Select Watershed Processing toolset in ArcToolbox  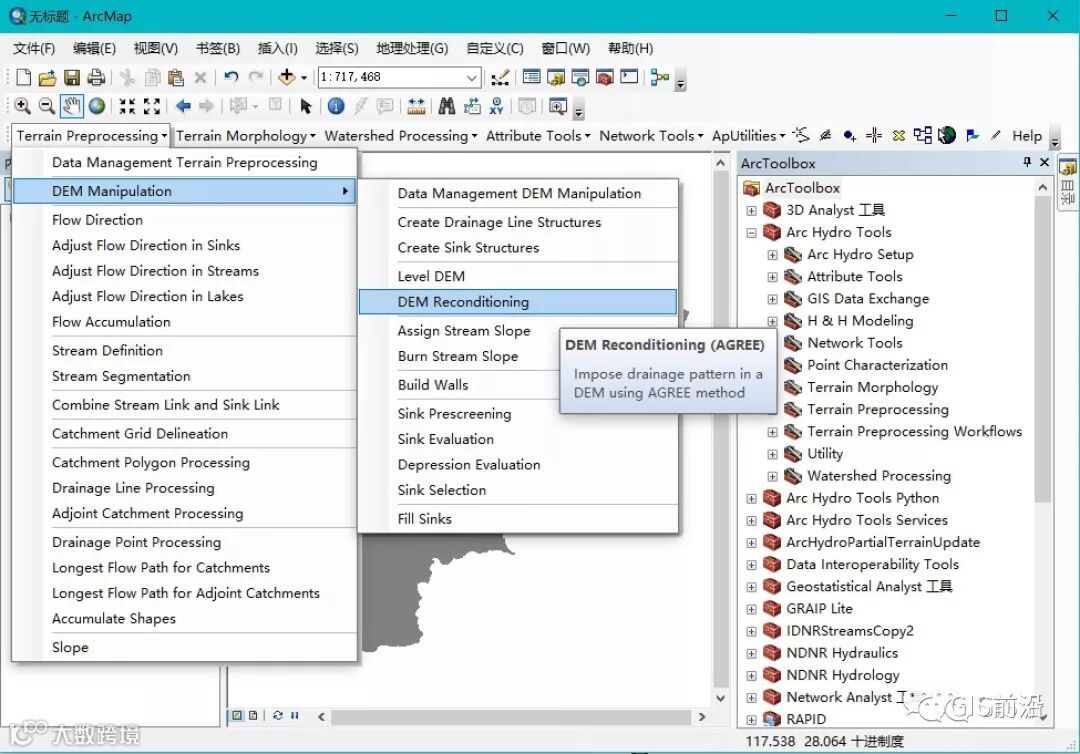coord(879,476)
